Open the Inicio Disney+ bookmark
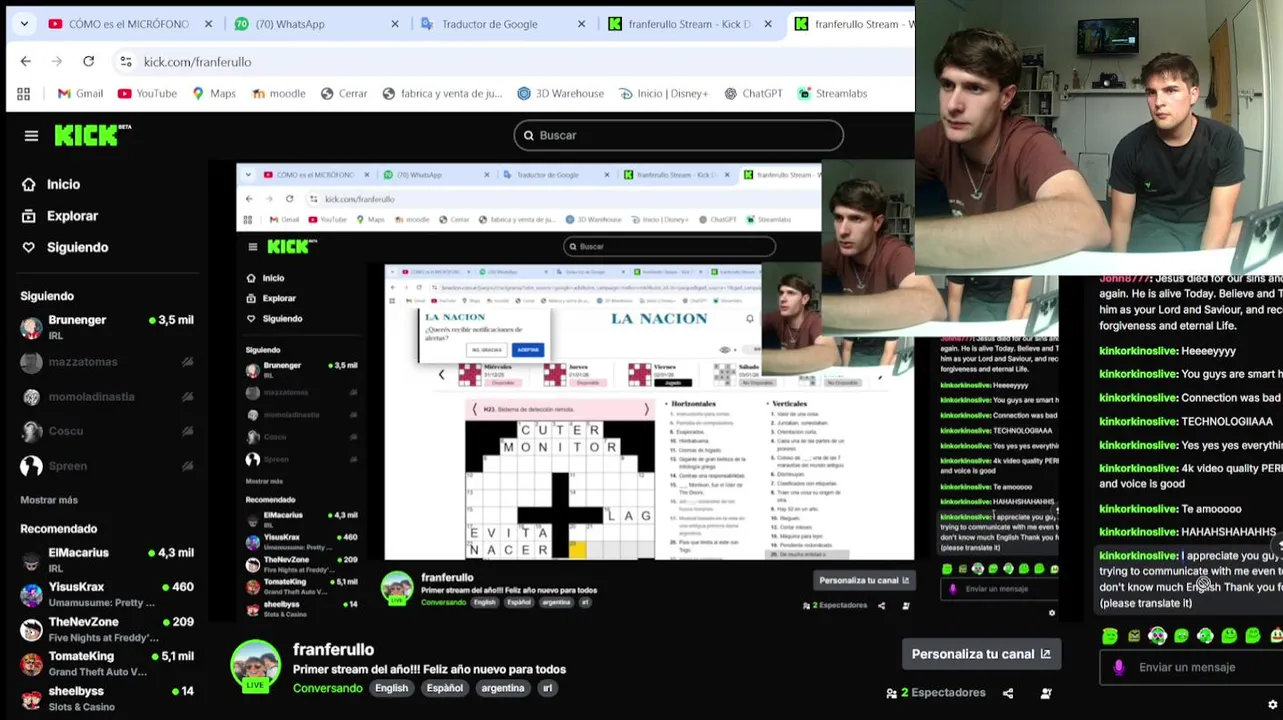 coord(663,93)
